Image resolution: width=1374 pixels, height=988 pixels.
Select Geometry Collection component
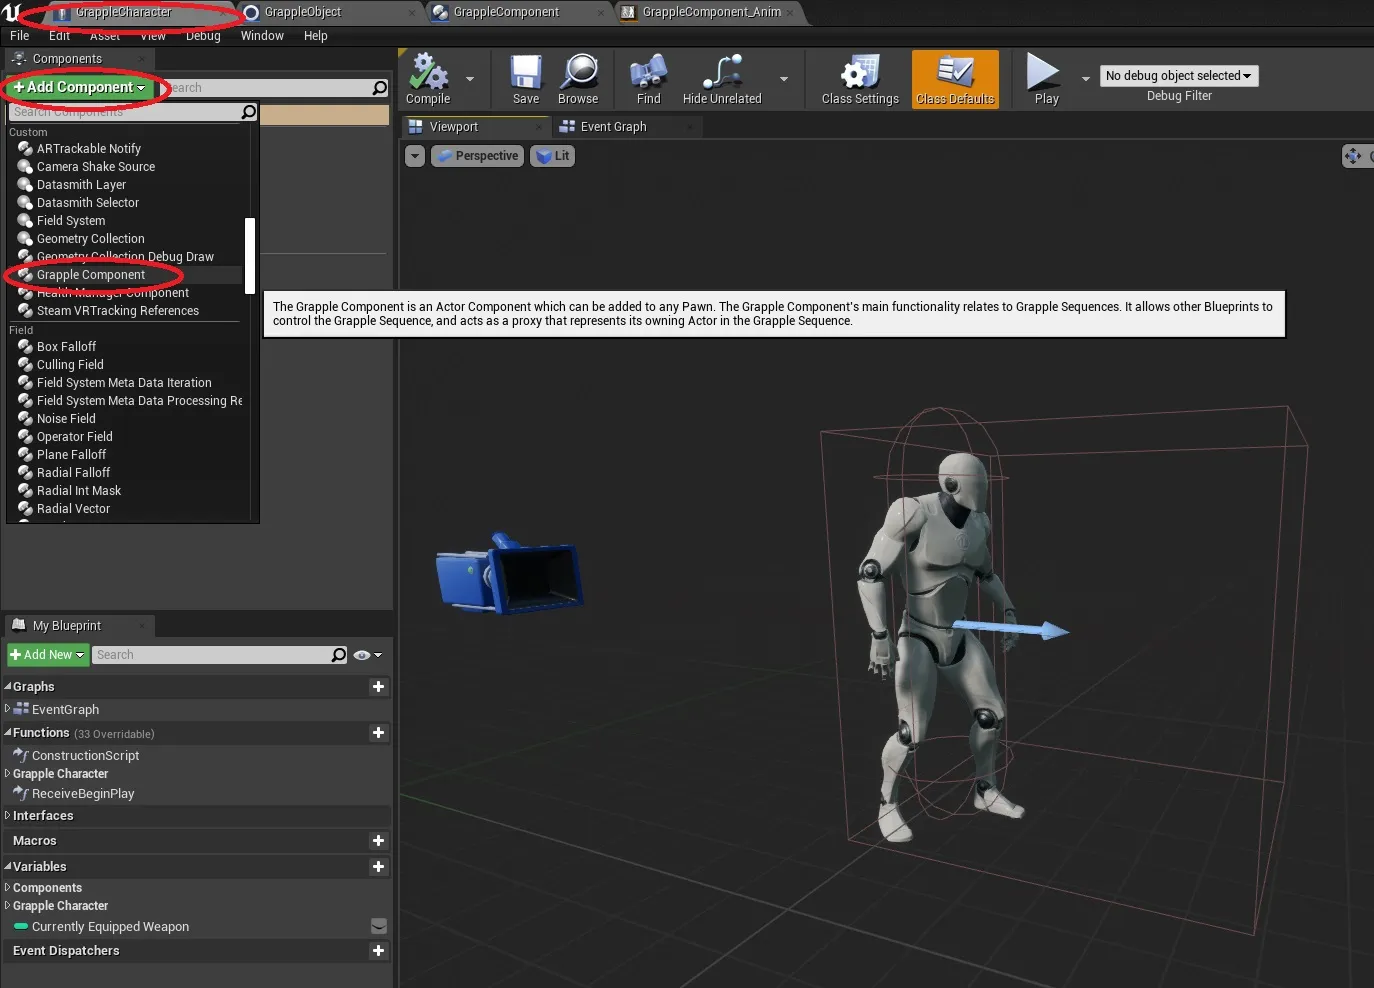click(91, 239)
